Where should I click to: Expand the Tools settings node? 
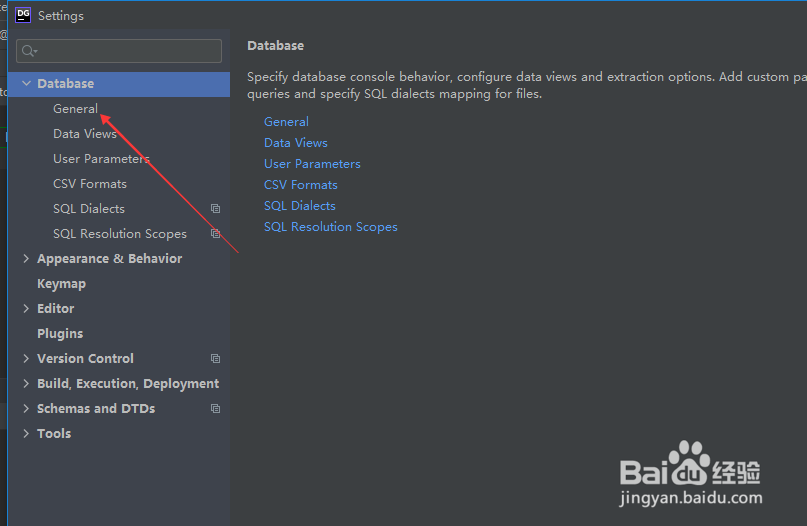(x=26, y=434)
